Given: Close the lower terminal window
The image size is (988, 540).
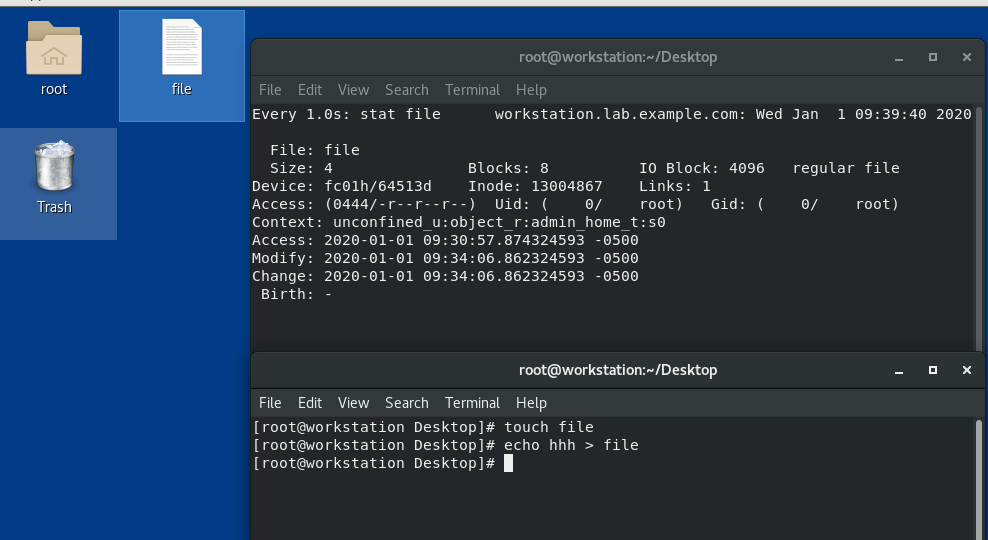Looking at the screenshot, I should pos(967,370).
